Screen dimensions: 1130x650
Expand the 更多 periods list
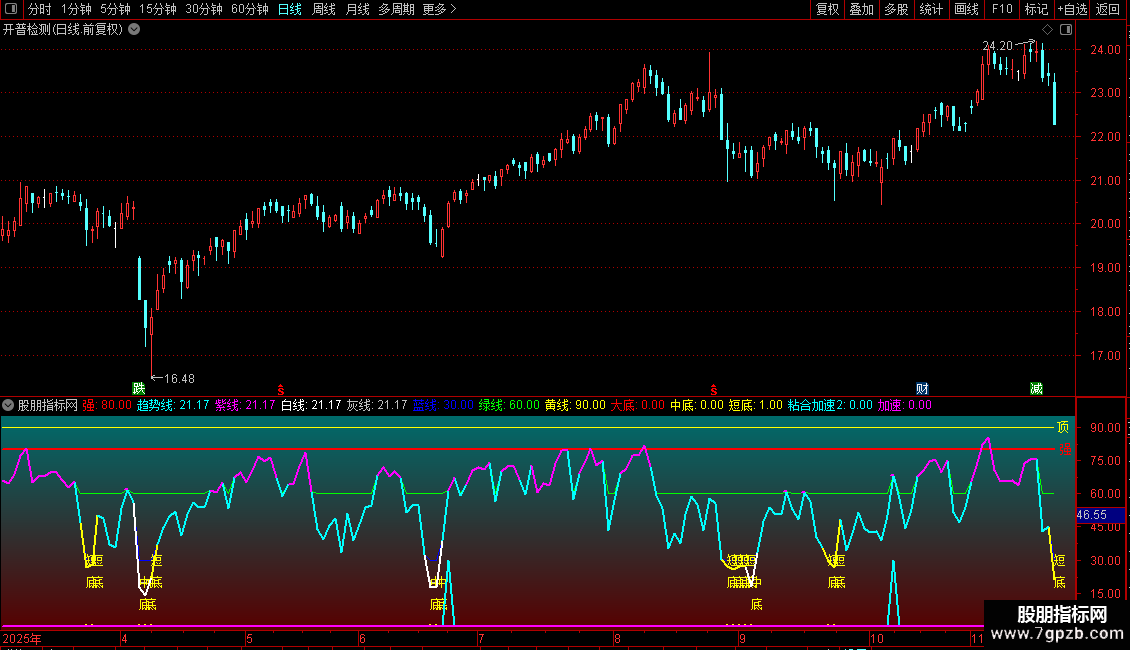point(439,9)
